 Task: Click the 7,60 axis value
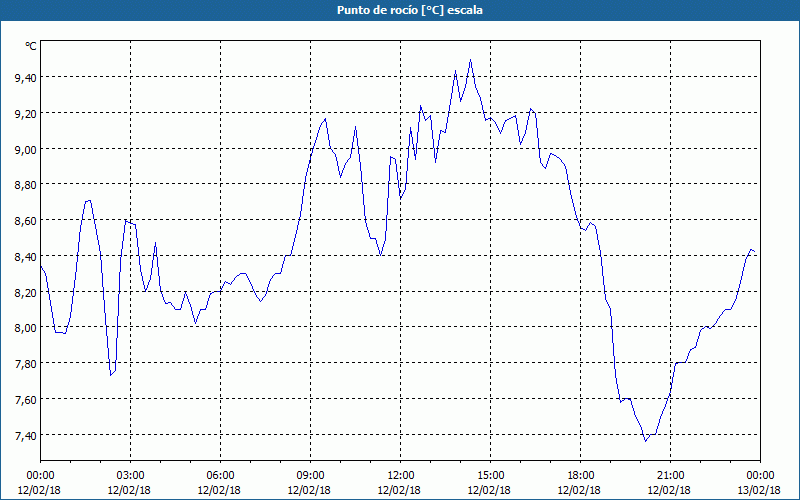[x=25, y=399]
